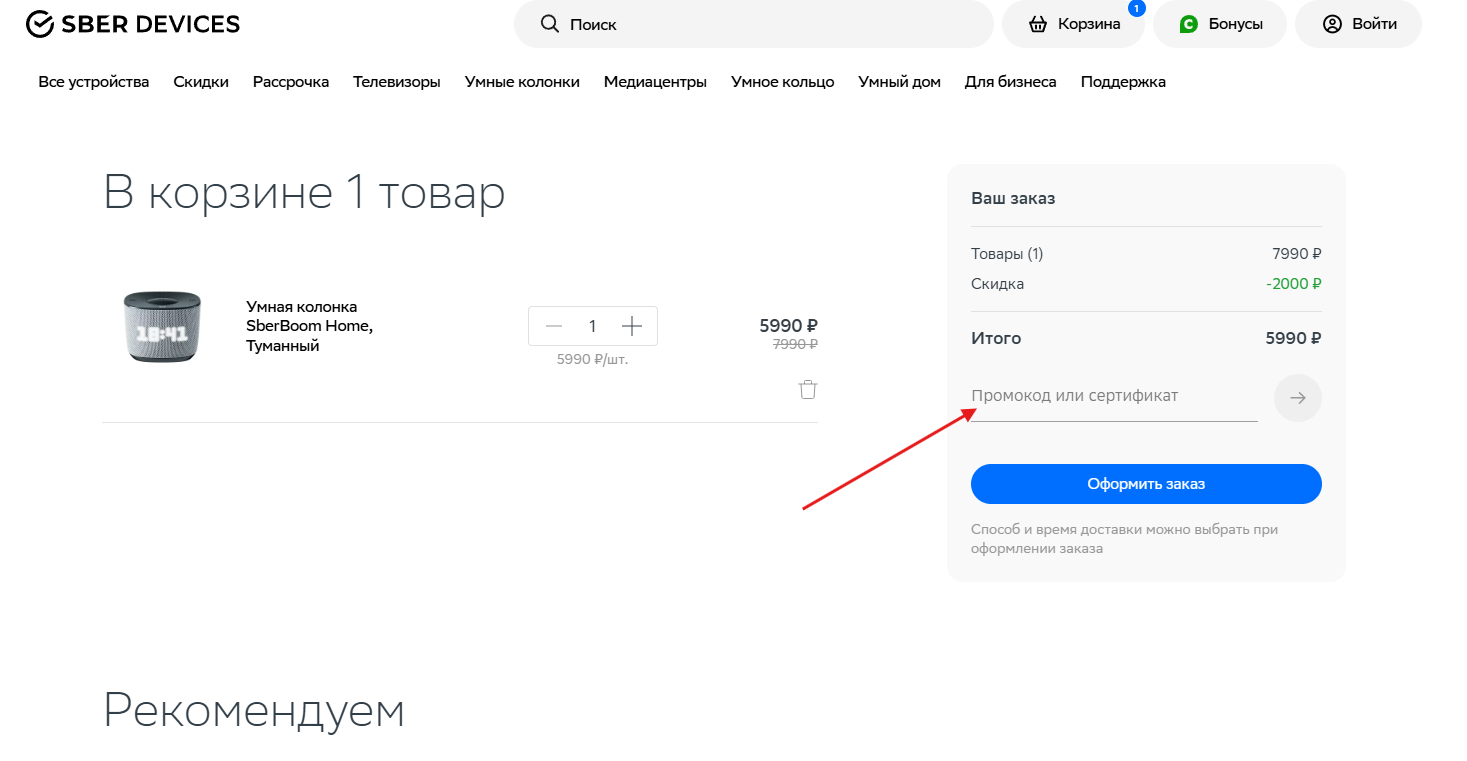
Task: Go to the Медиацентры section
Action: pyautogui.click(x=655, y=82)
